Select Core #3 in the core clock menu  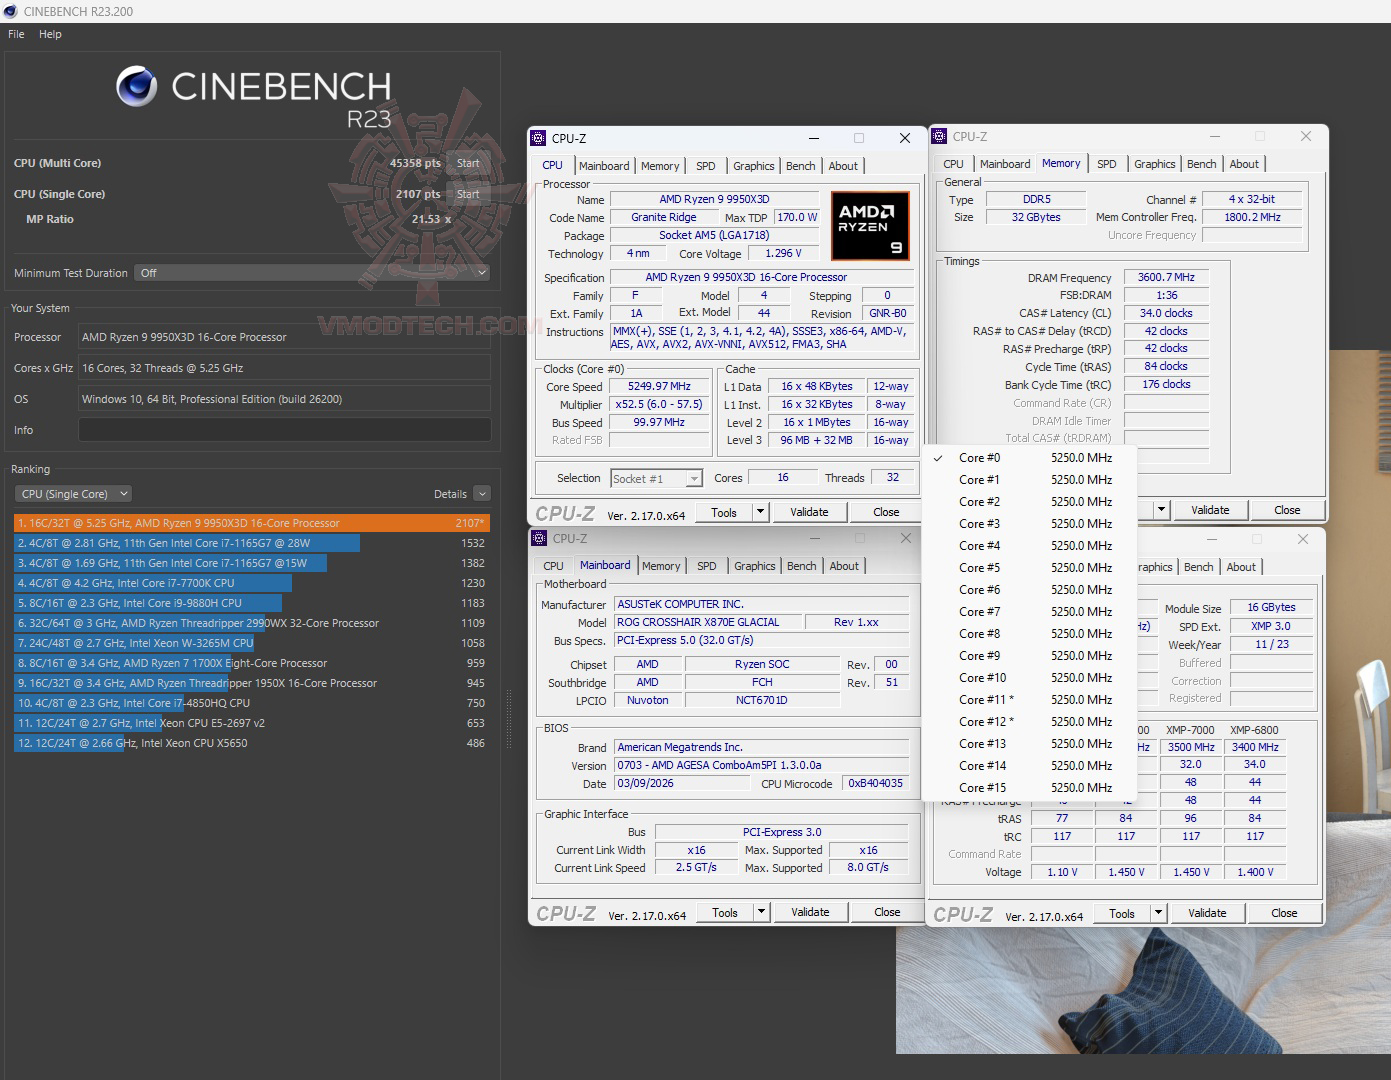[1031, 524]
